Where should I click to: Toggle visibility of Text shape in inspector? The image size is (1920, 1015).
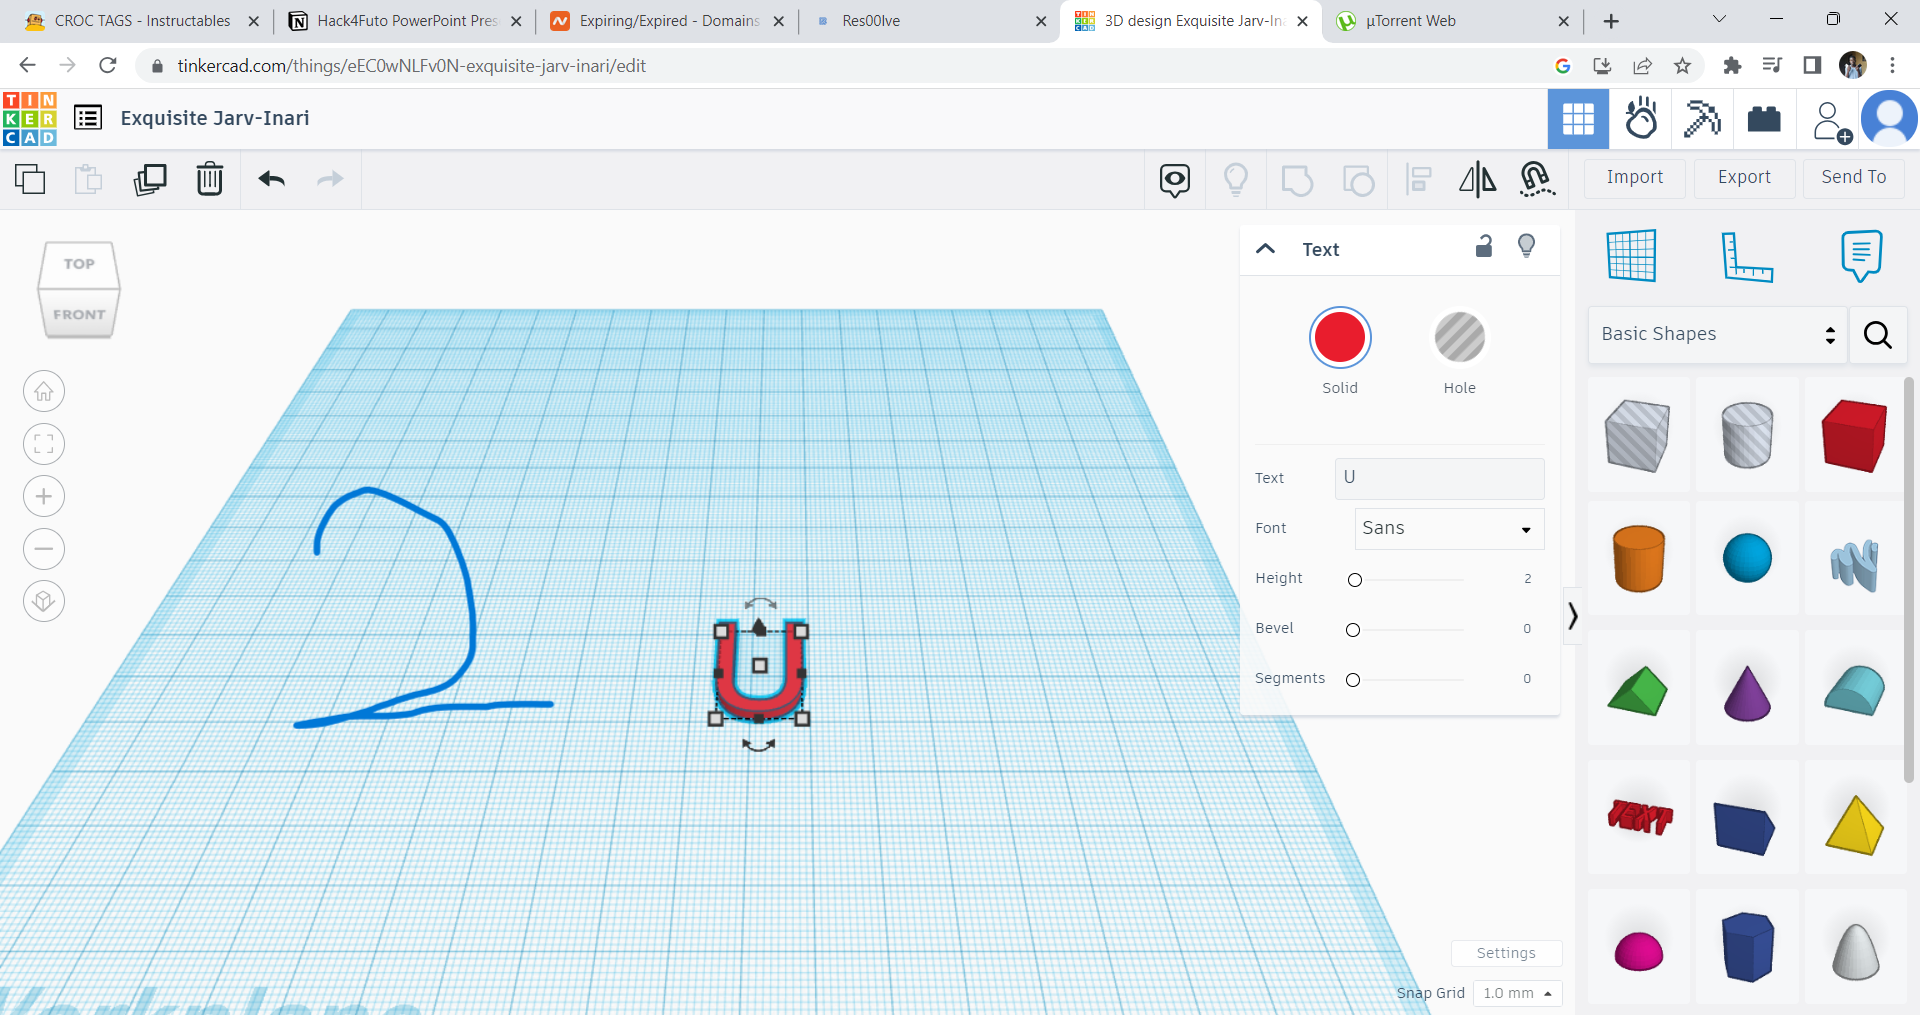(x=1527, y=246)
